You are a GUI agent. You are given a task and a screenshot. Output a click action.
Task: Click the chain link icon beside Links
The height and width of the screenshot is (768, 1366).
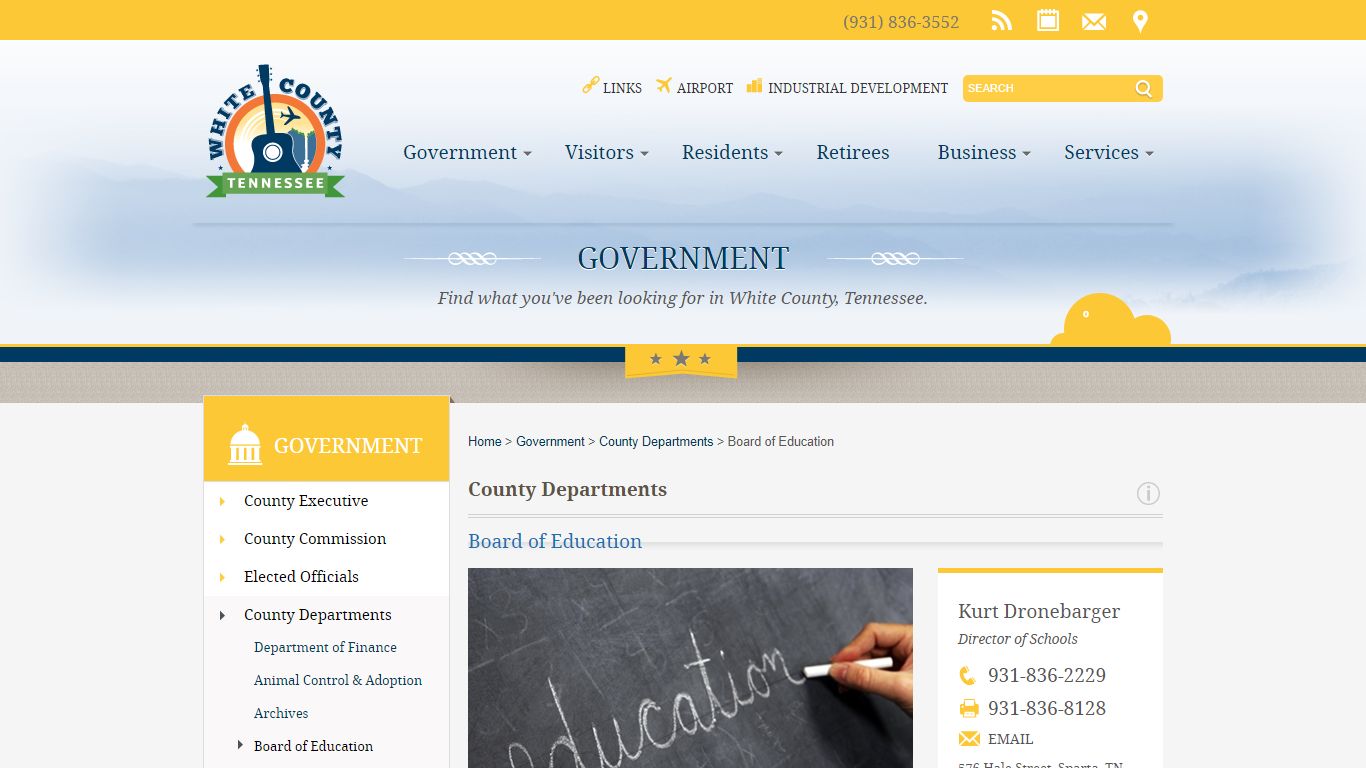[x=590, y=86]
